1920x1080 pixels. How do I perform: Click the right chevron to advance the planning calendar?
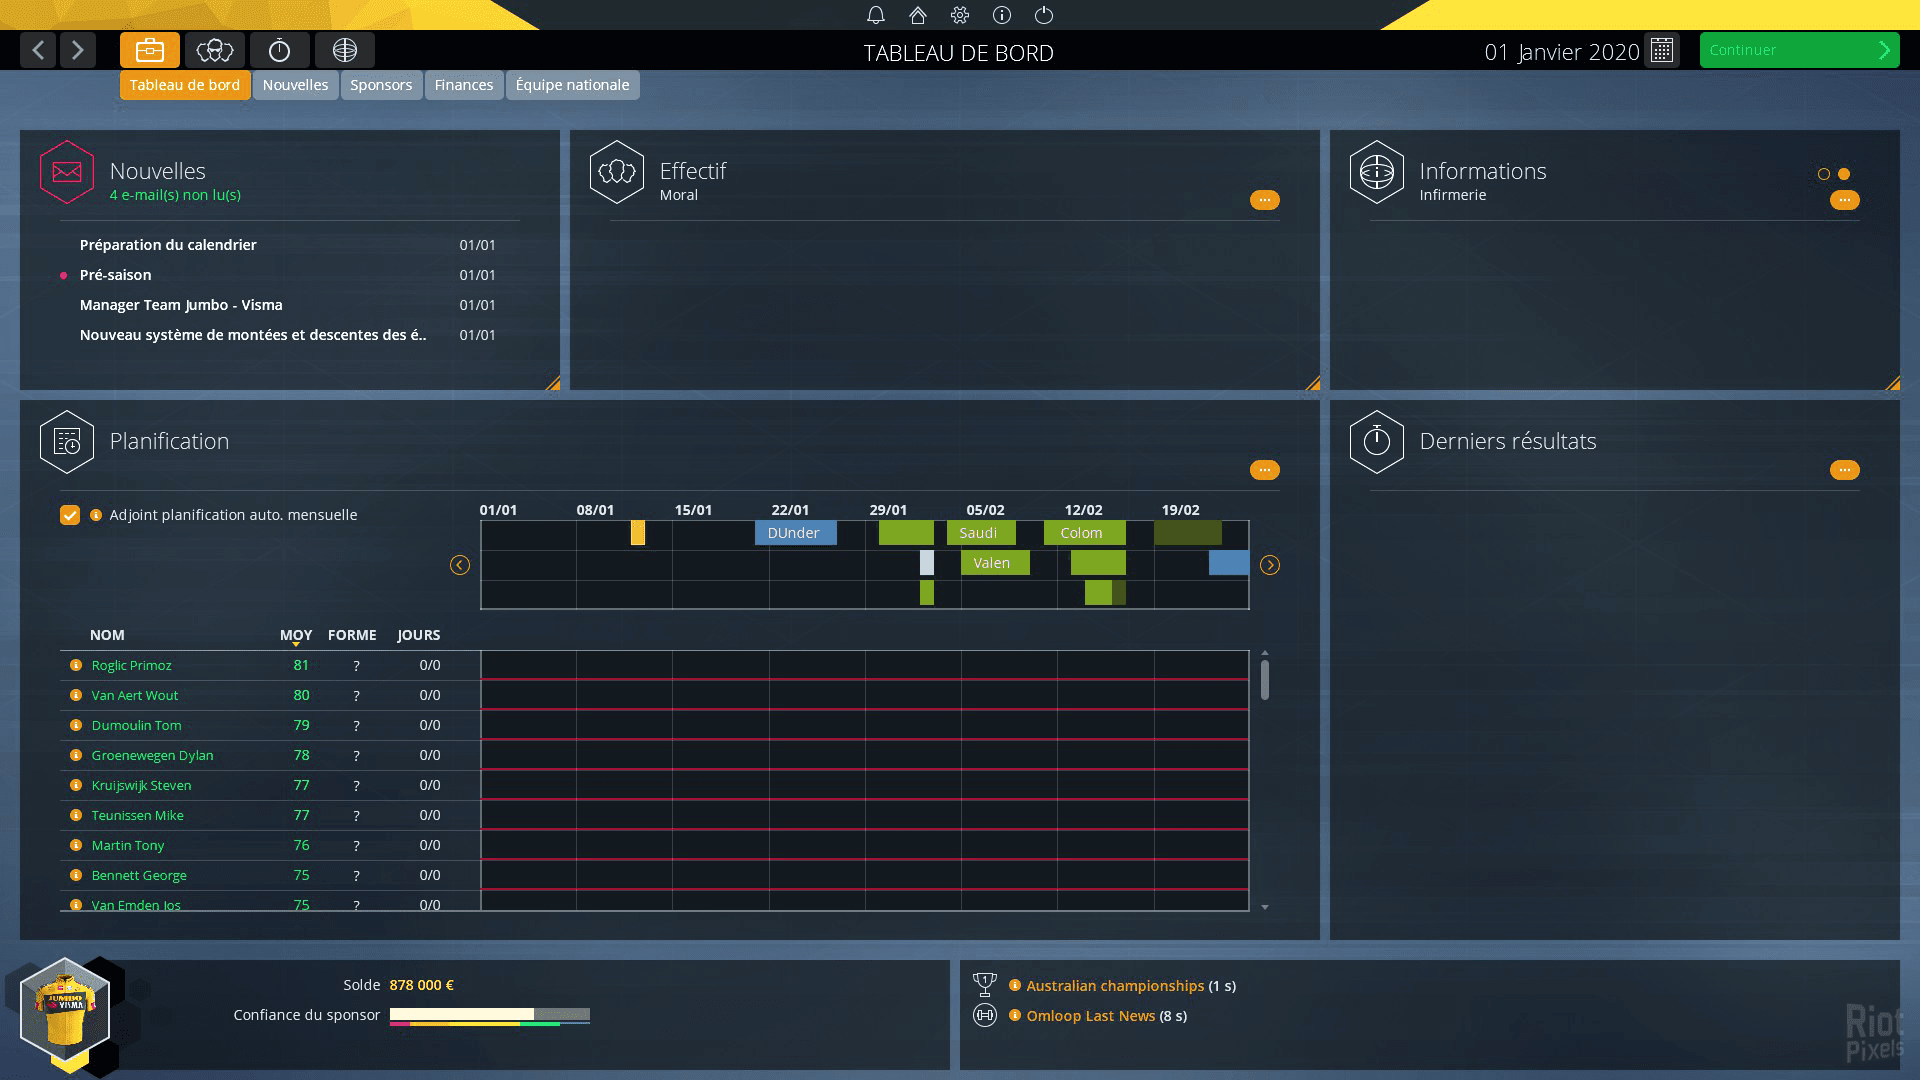point(1270,565)
